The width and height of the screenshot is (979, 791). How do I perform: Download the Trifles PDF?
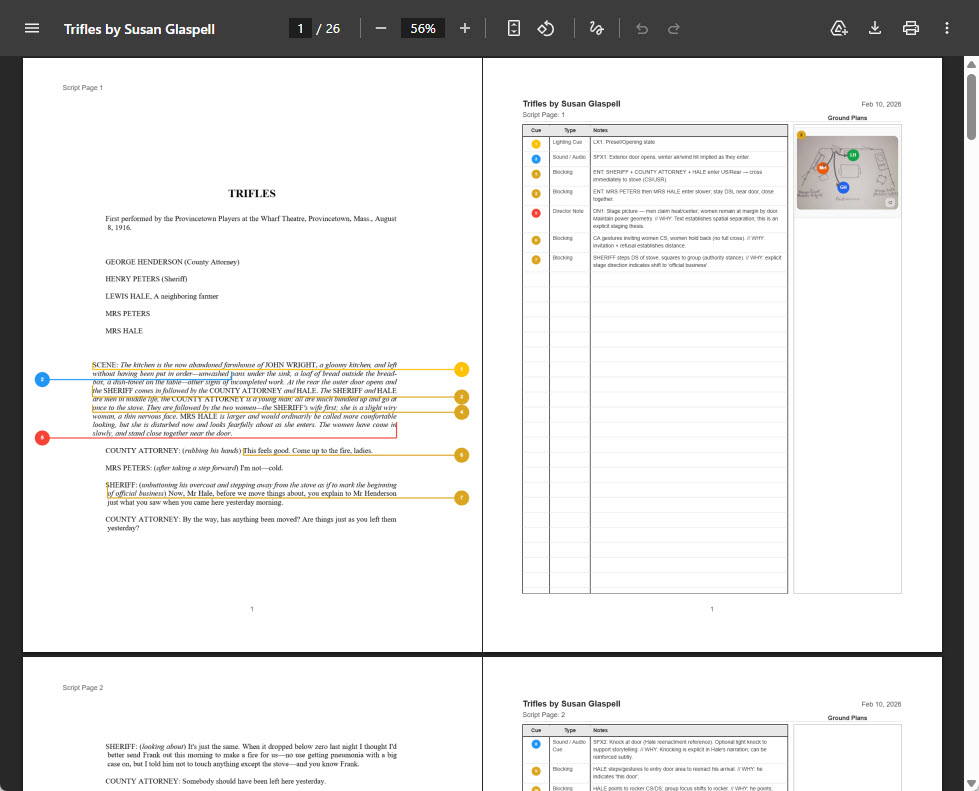[x=874, y=28]
